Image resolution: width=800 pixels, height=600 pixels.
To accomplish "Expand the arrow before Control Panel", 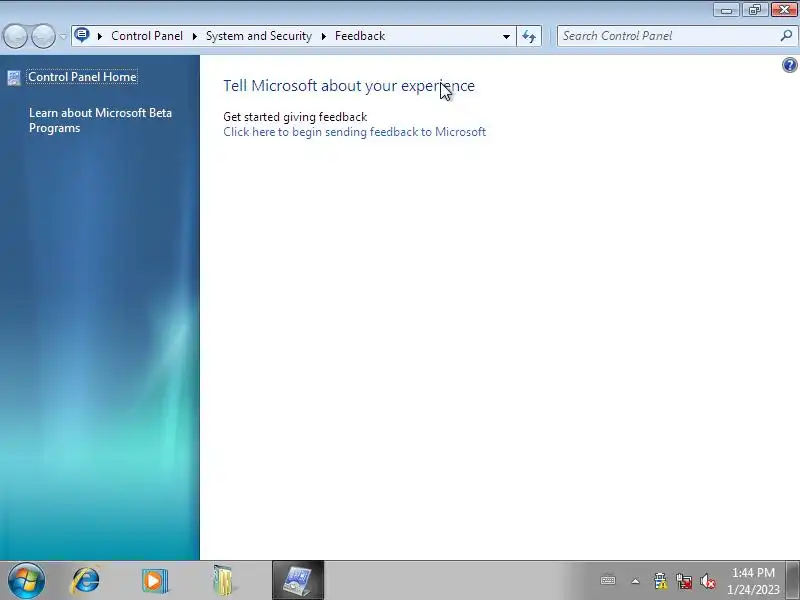I will 99,36.
